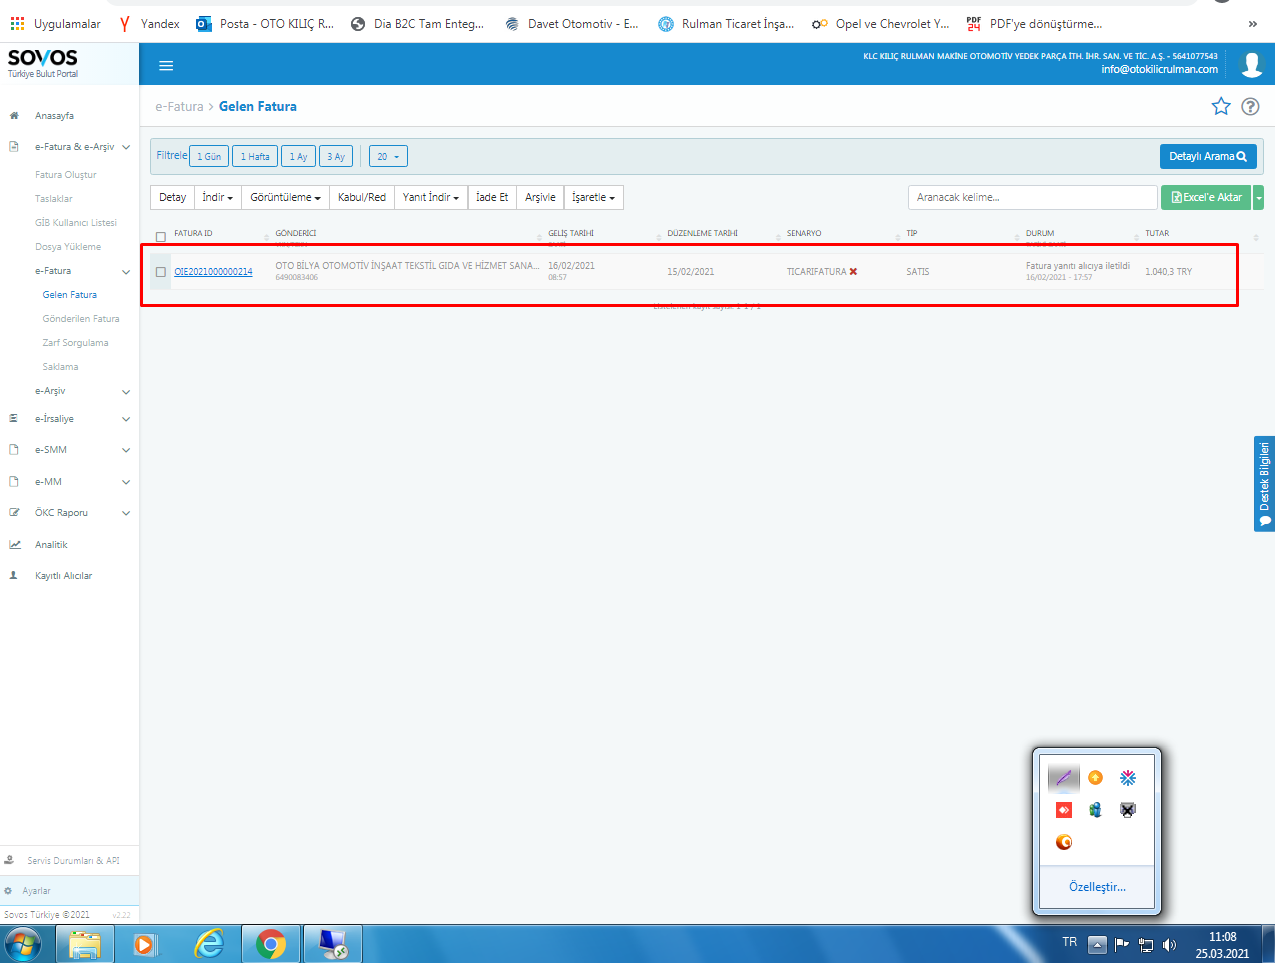Open Zarf Sorgulama menu item
Screen dimensions: 1275x963
click(x=75, y=343)
